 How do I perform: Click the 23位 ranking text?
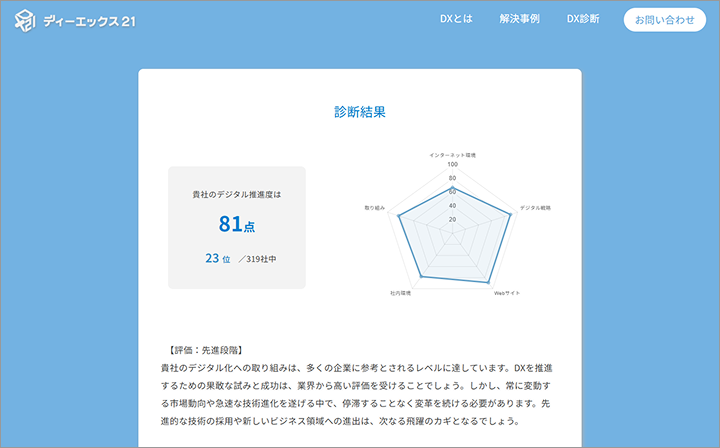[x=217, y=259]
